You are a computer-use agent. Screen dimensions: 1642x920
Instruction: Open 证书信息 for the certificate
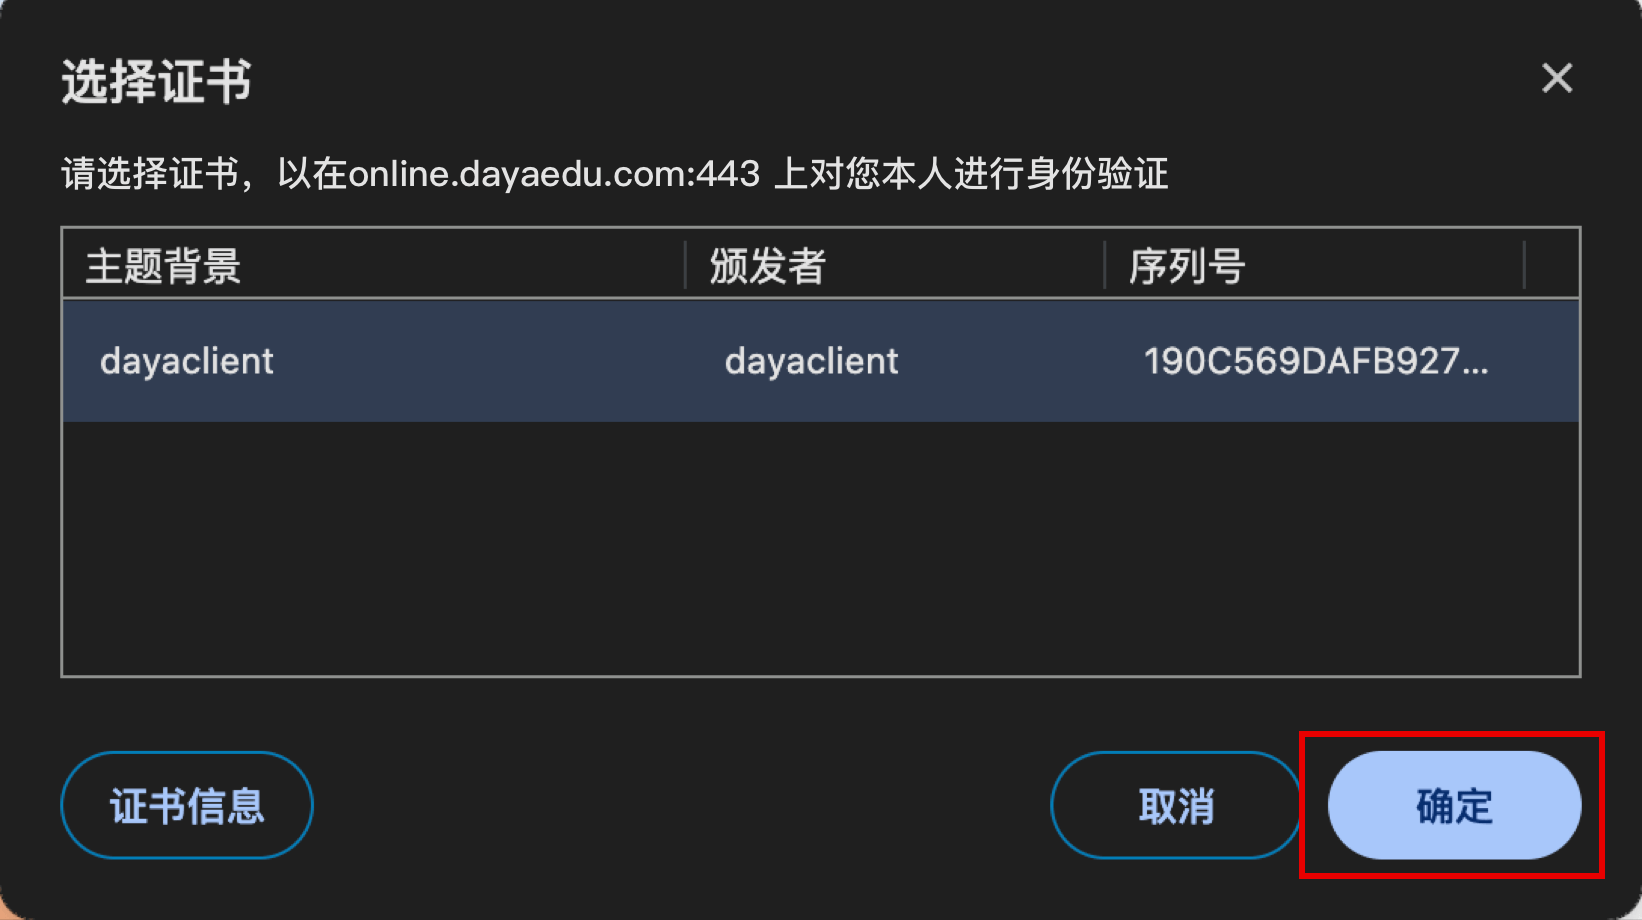point(187,805)
